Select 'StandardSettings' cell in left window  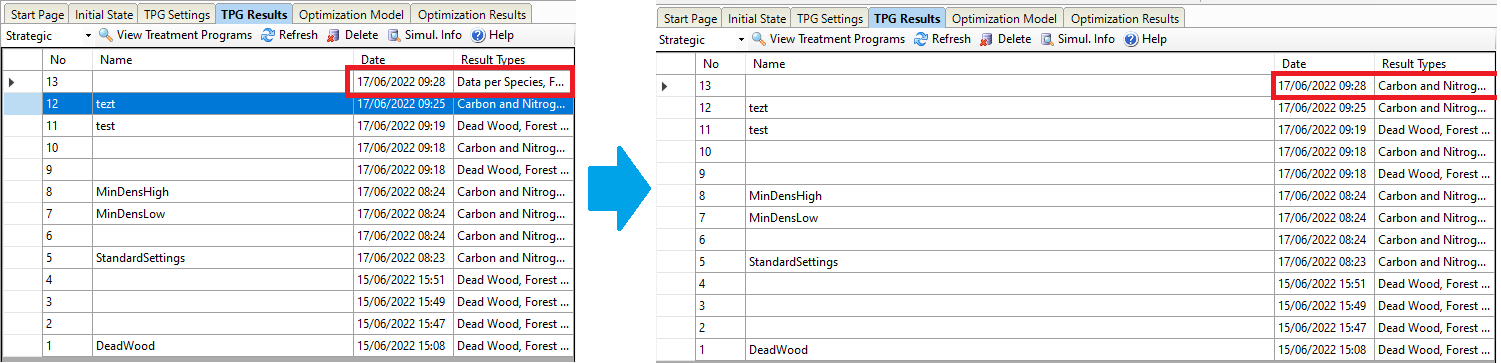click(223, 257)
